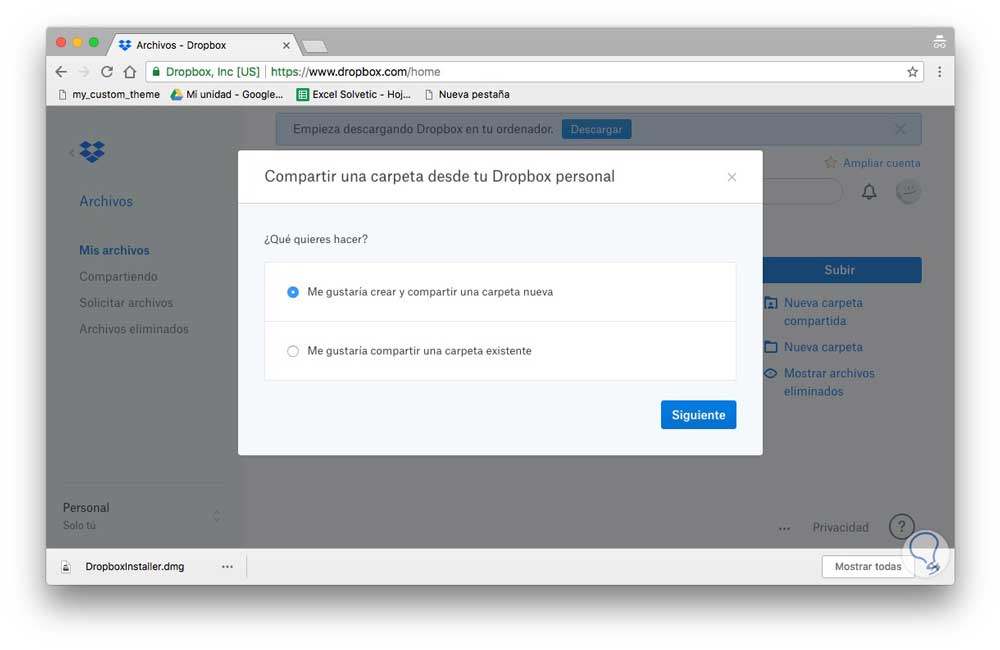The width and height of the screenshot is (1000, 650).
Task: Collapse the sidebar with the chevron
Action: point(71,152)
